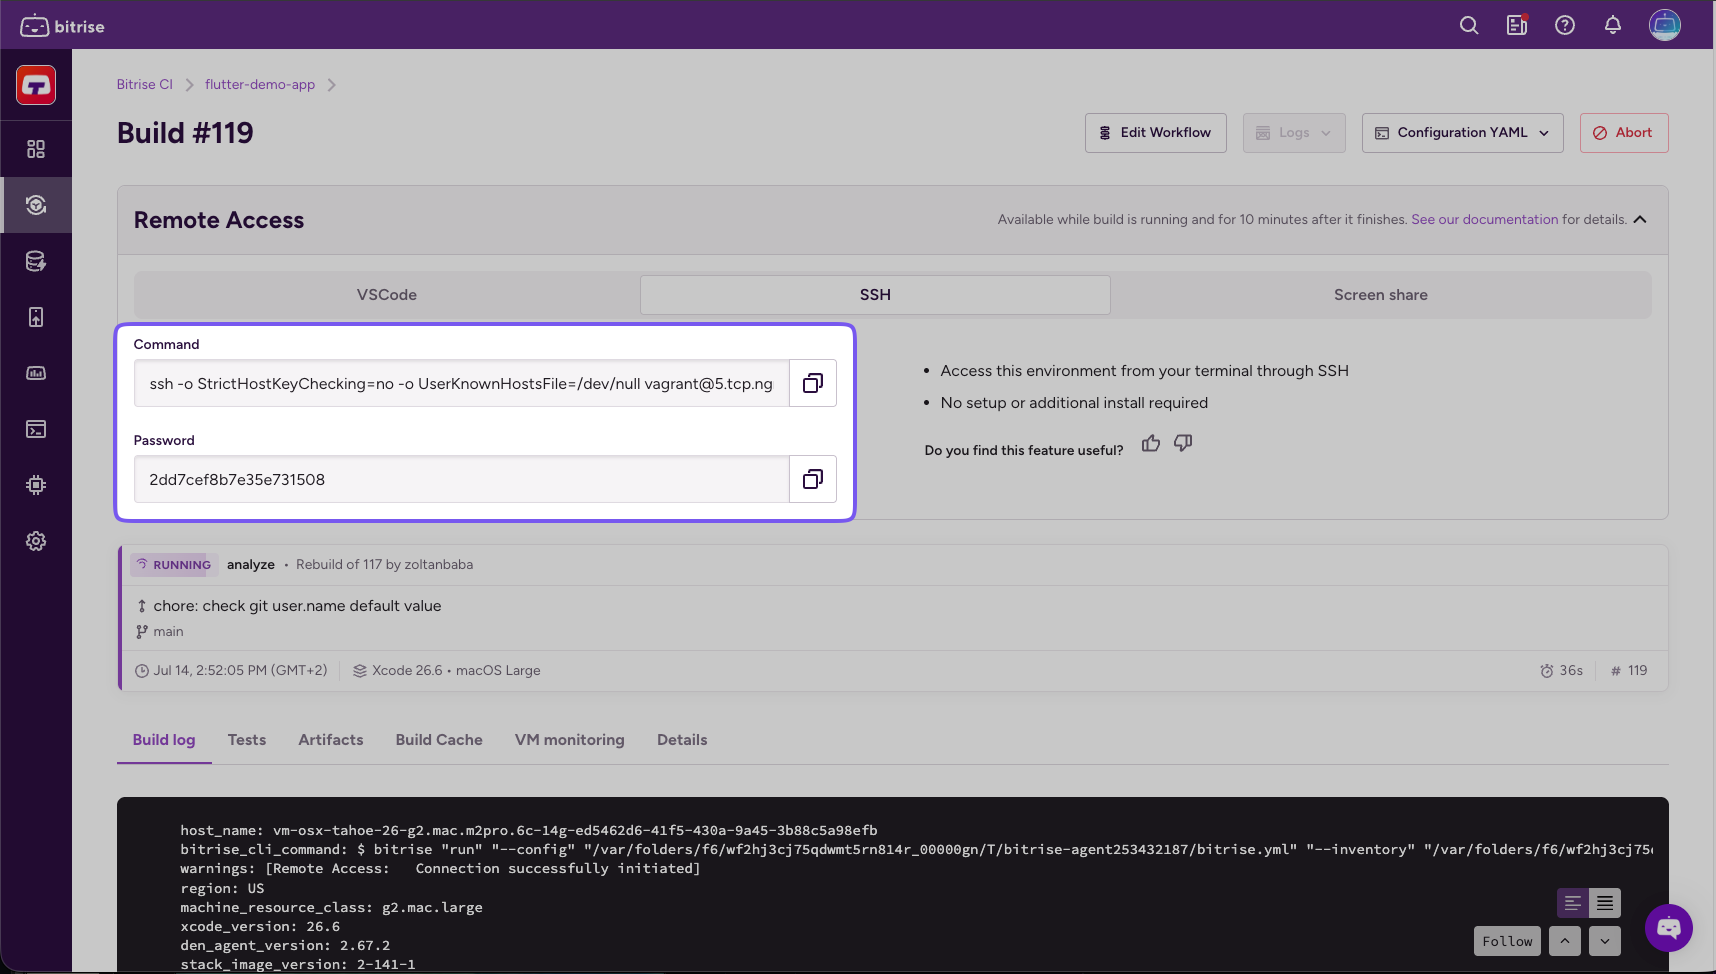Open the chip-shaped icon in sidebar
The image size is (1716, 974).
36,485
